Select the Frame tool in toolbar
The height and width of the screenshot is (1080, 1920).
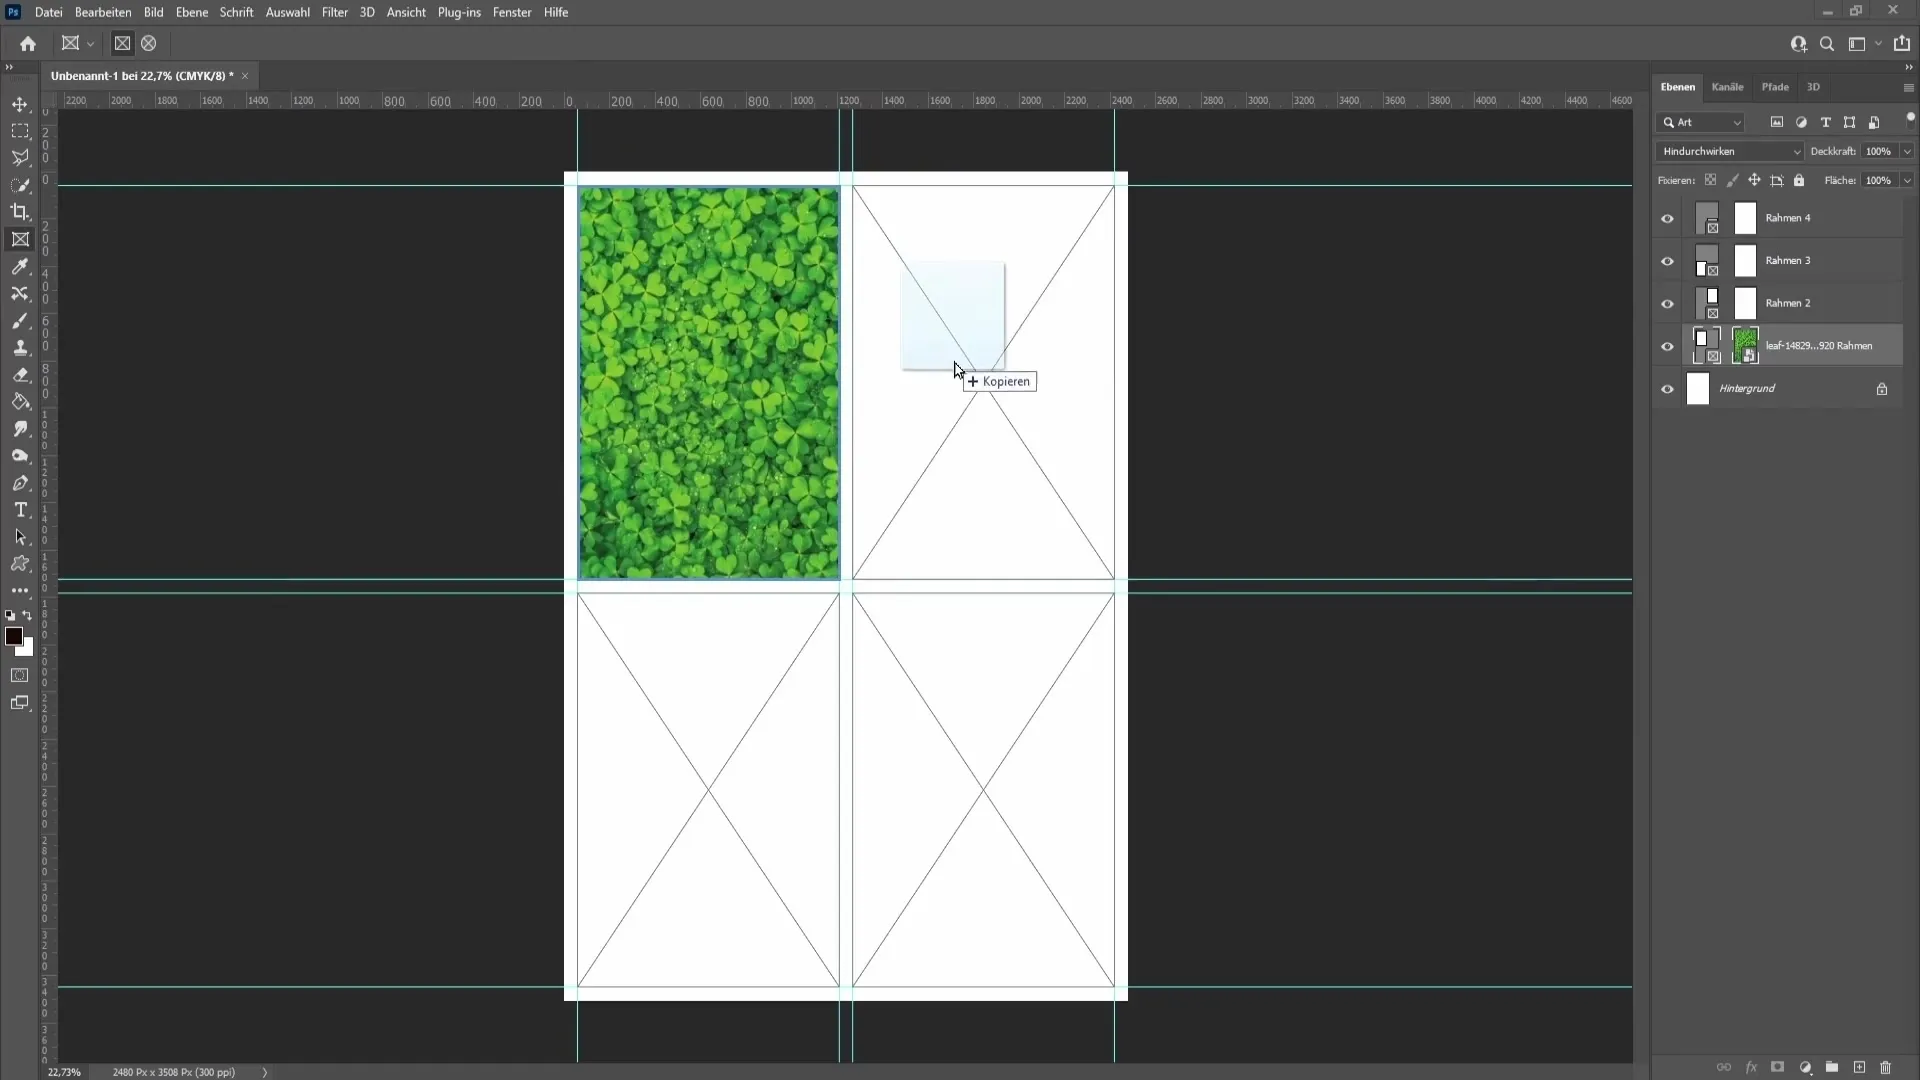tap(20, 239)
